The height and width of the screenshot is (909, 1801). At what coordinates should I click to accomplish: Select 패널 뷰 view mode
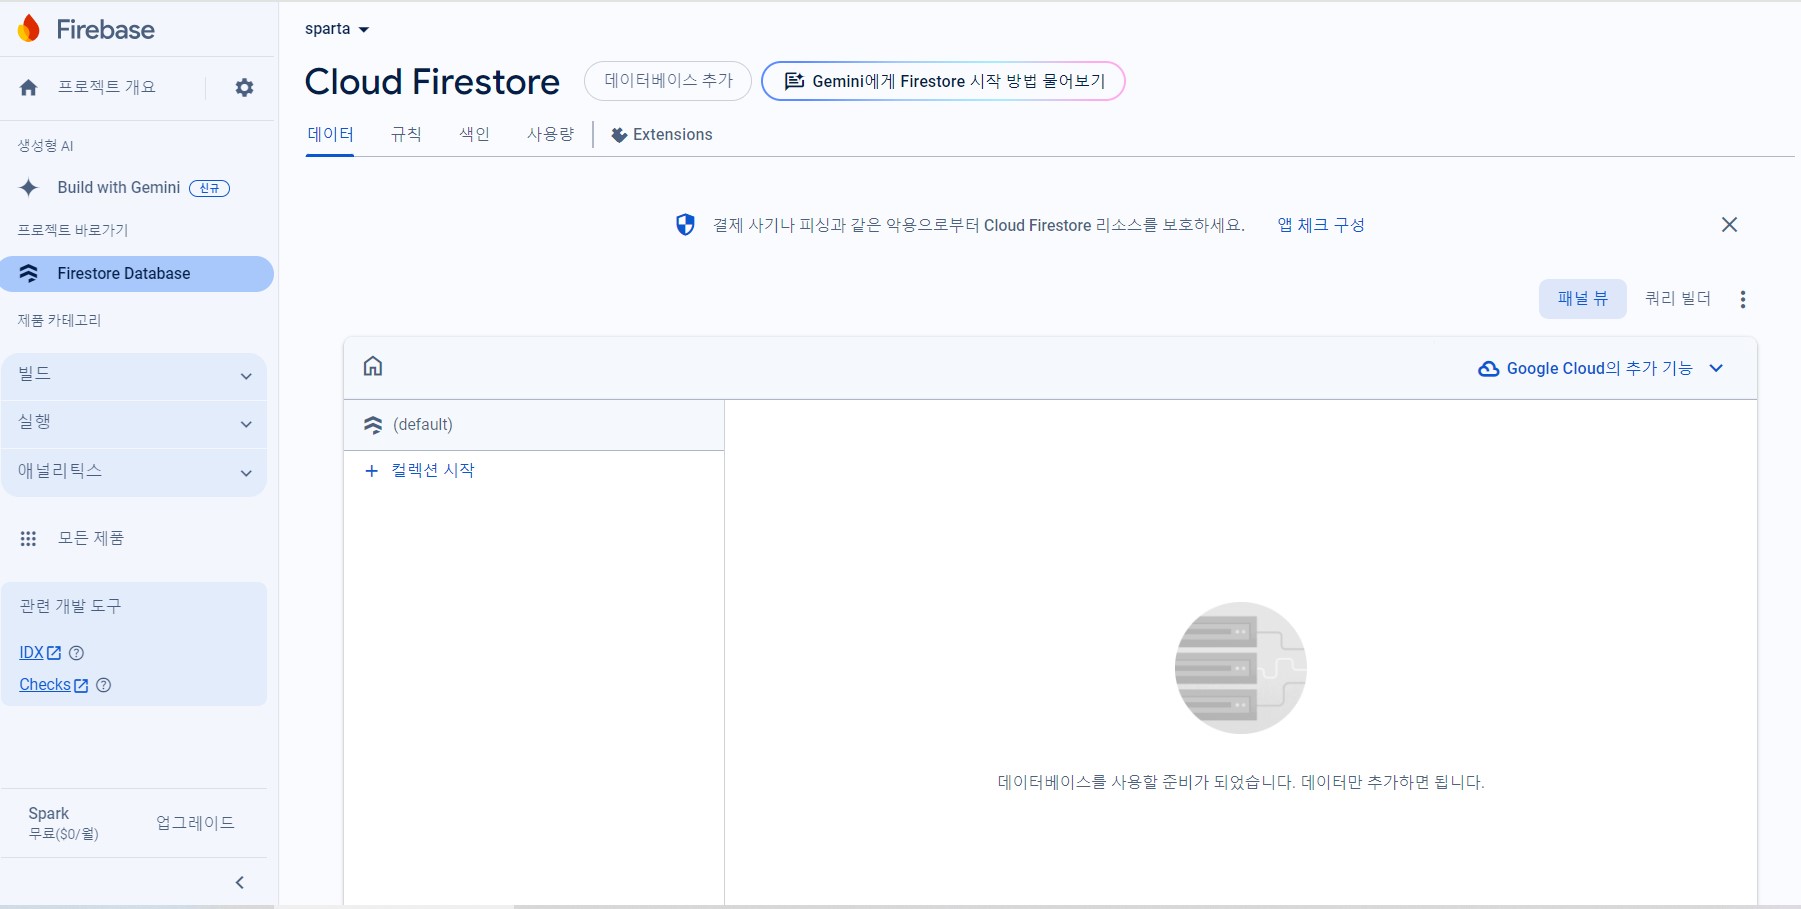tap(1583, 299)
